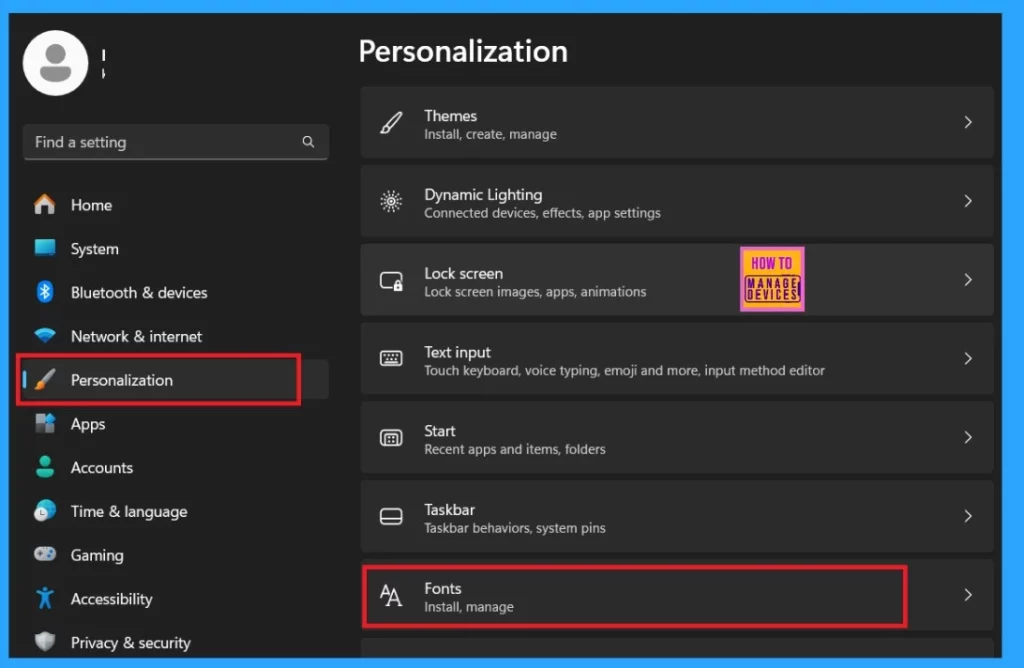
Task: Select Home in the sidebar
Action: [x=175, y=204]
